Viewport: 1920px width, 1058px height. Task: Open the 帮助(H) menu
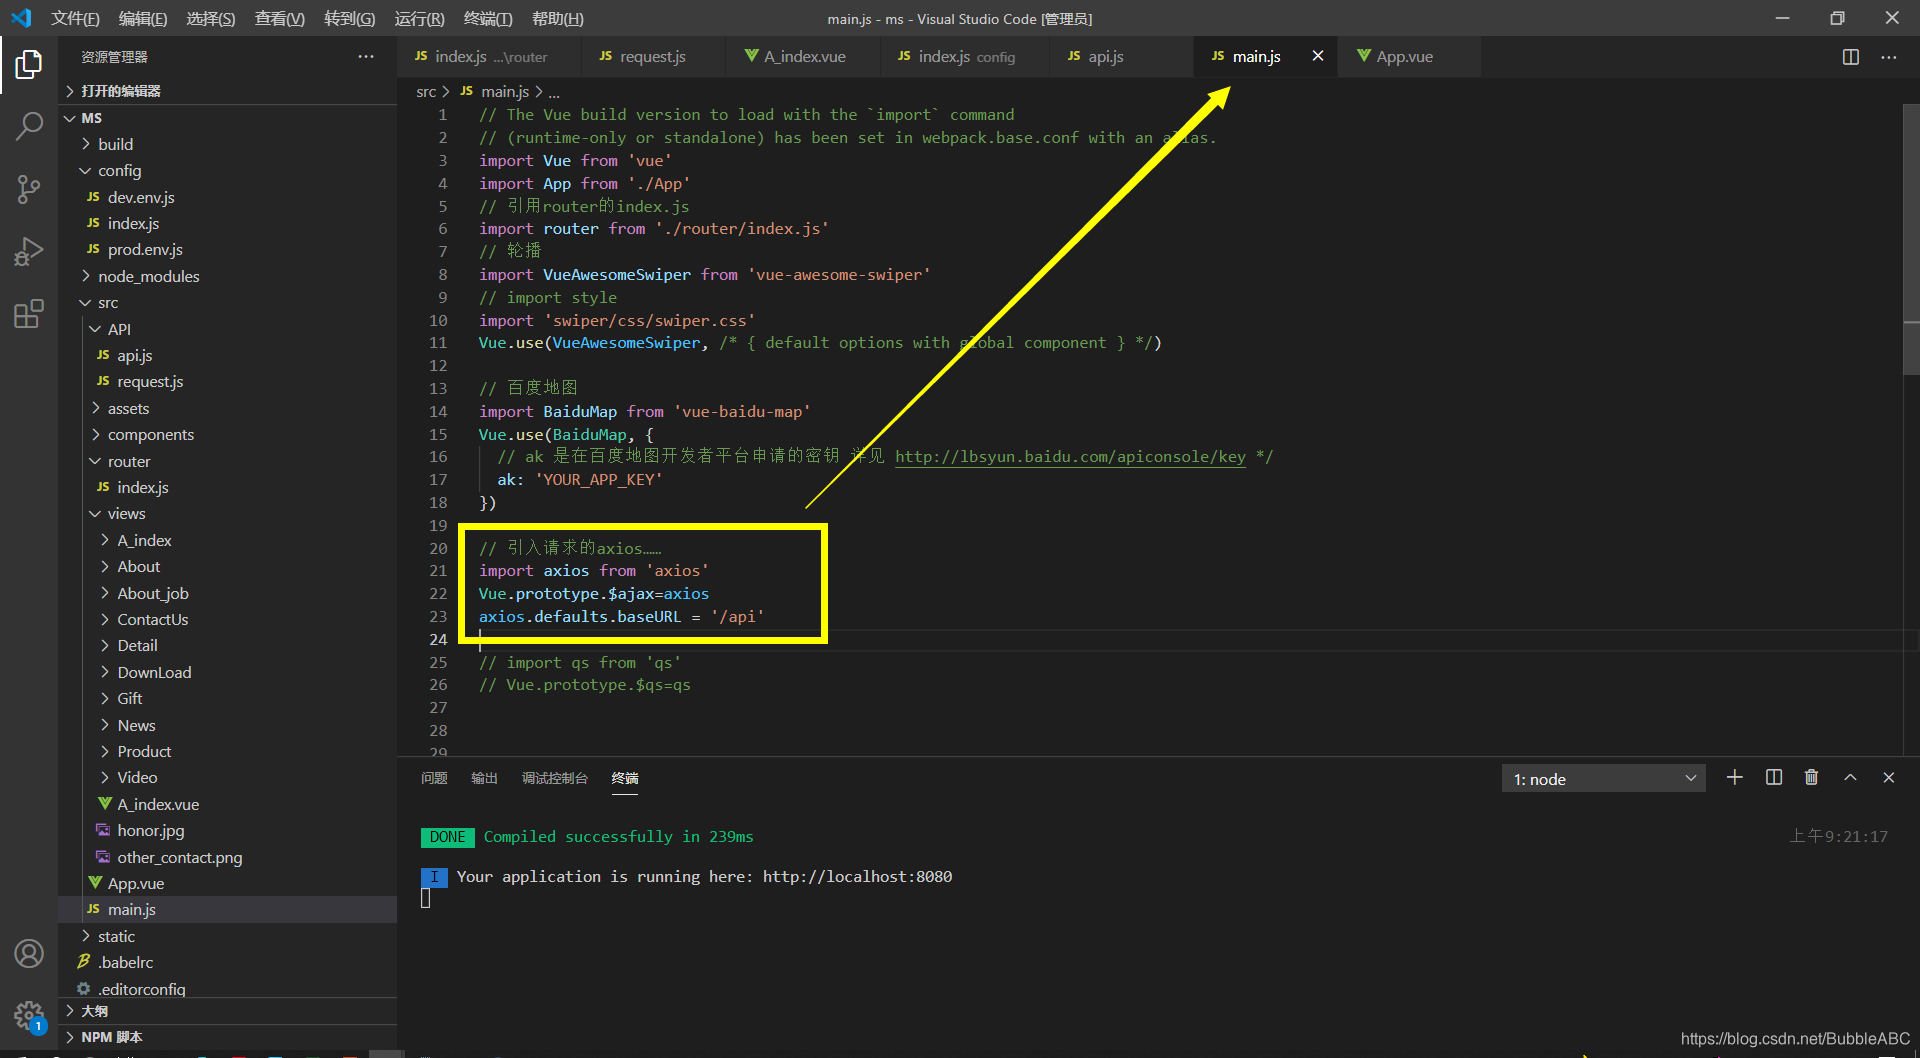click(x=558, y=18)
